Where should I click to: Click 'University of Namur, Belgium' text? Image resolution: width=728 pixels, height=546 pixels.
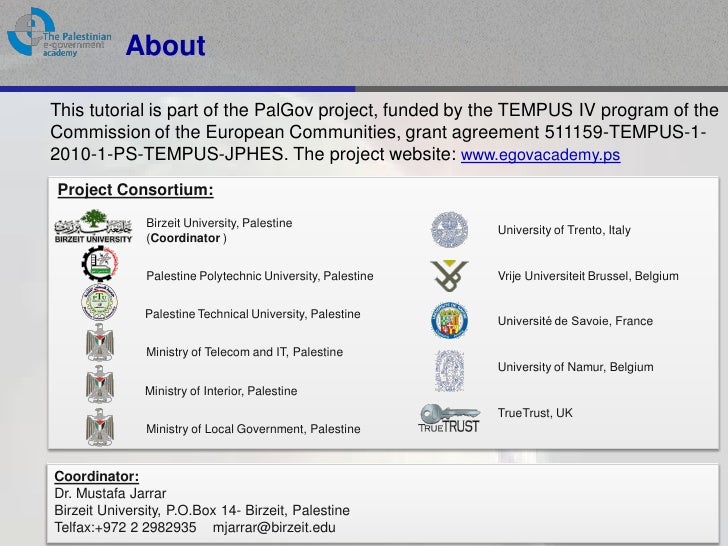[576, 367]
